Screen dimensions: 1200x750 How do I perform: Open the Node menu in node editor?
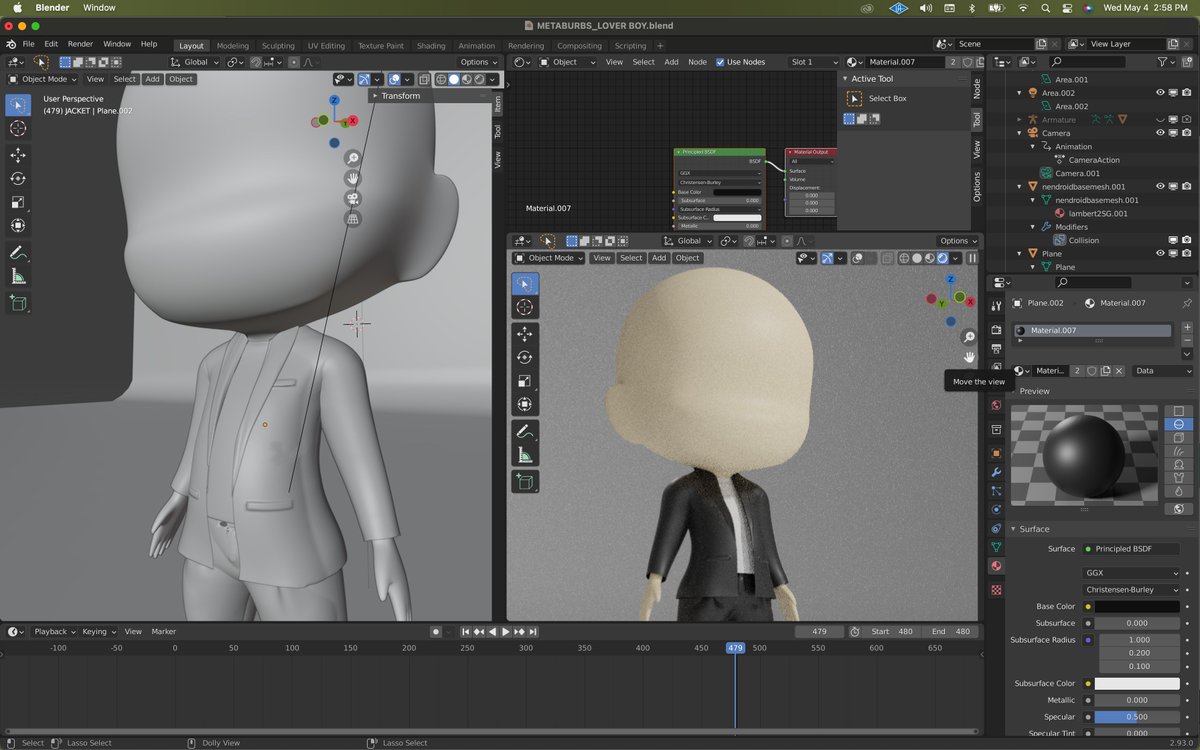pos(697,62)
